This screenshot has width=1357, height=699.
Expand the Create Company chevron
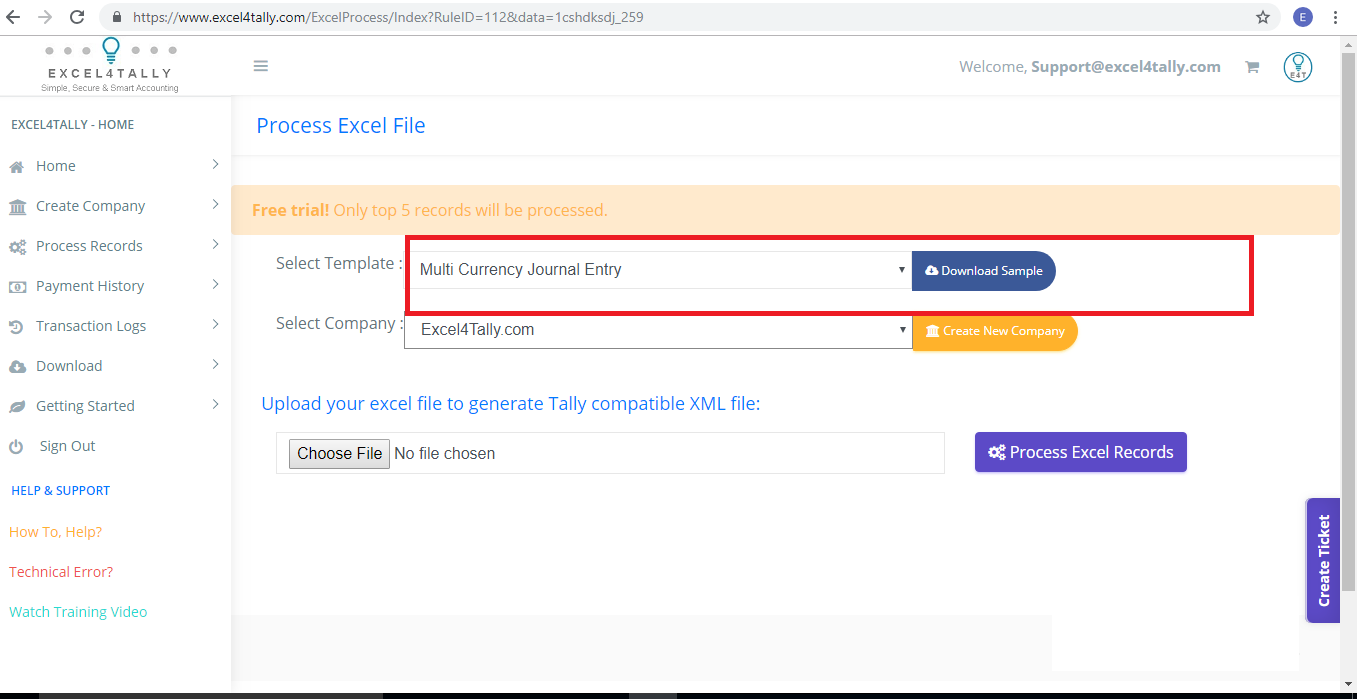click(x=215, y=205)
